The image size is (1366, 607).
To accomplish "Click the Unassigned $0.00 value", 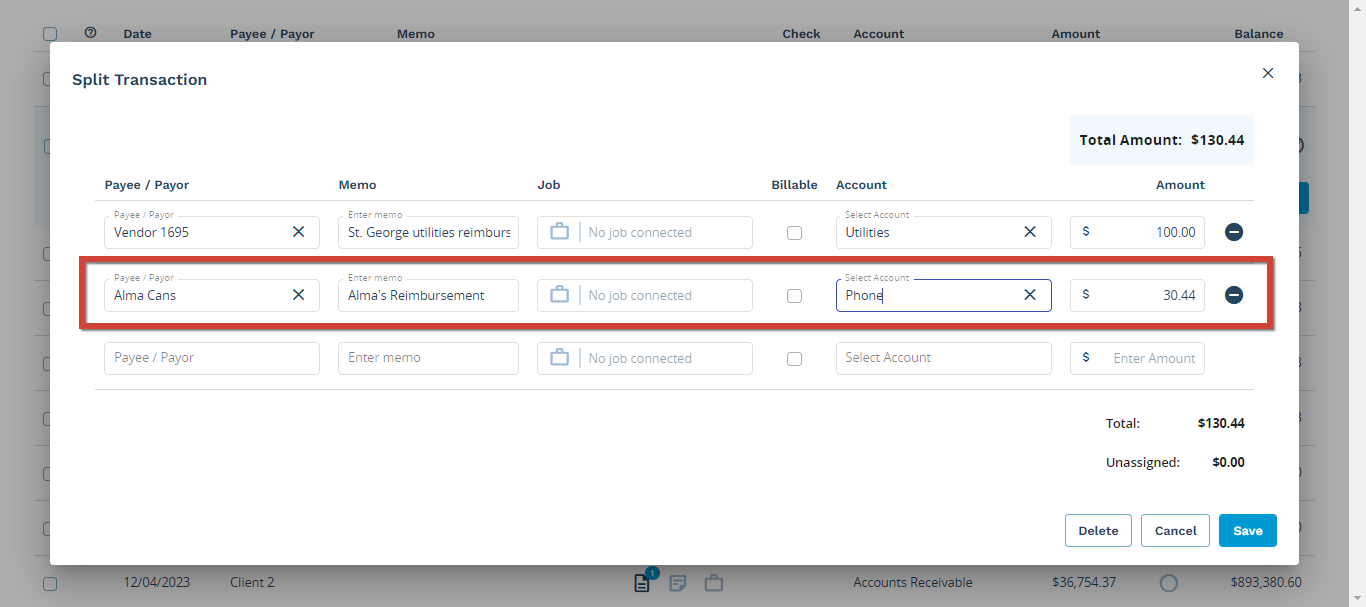I will coord(1228,463).
